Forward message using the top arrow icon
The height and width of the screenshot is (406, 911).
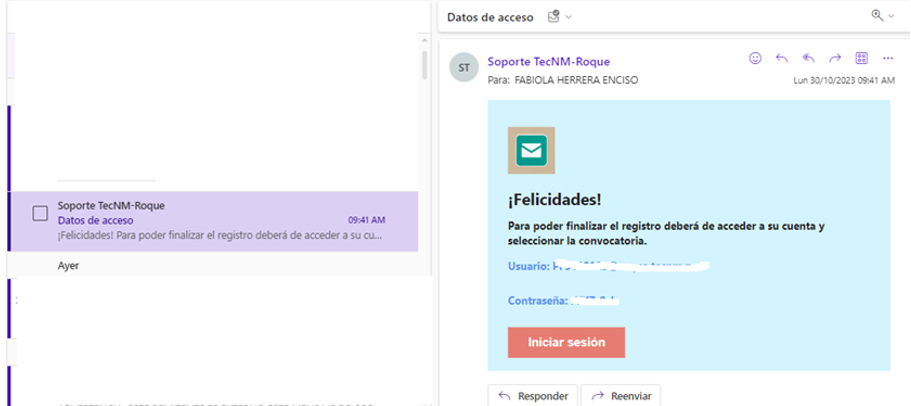pyautogui.click(x=835, y=58)
